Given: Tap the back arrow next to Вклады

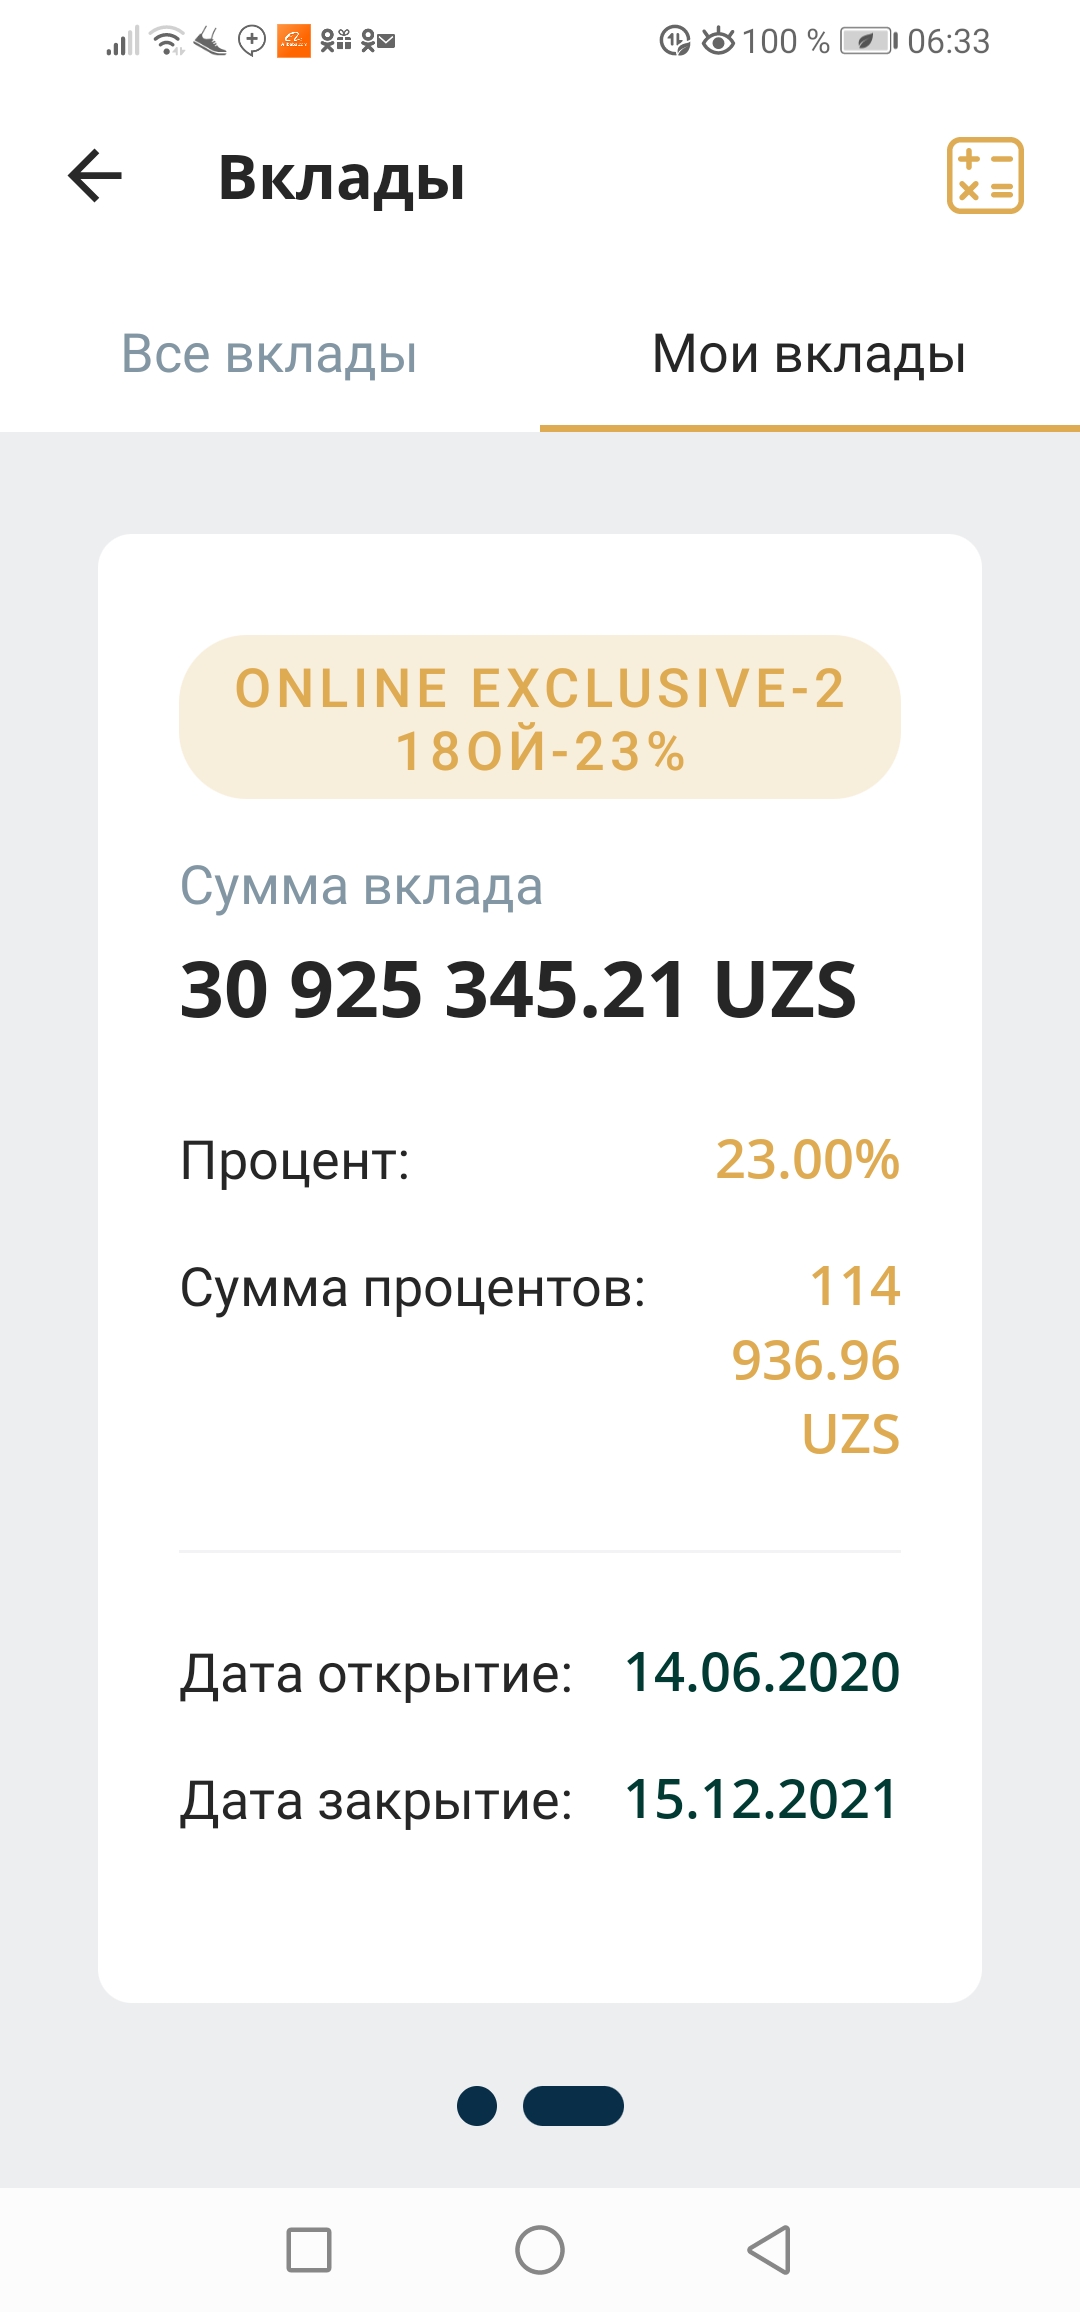Looking at the screenshot, I should pyautogui.click(x=95, y=176).
